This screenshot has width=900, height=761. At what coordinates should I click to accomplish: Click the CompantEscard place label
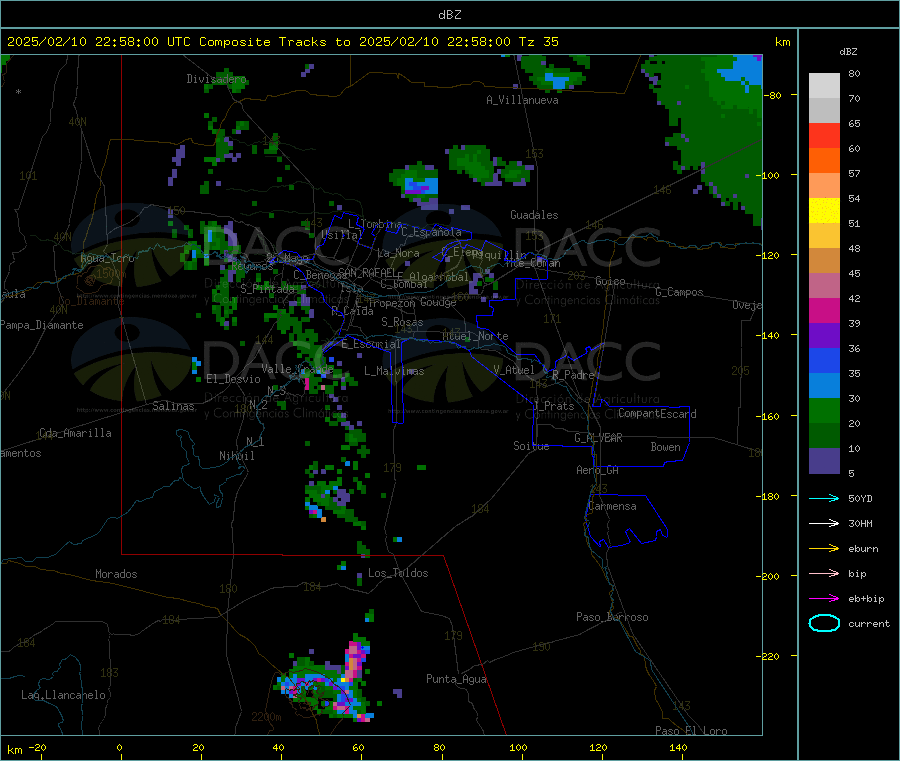point(657,414)
